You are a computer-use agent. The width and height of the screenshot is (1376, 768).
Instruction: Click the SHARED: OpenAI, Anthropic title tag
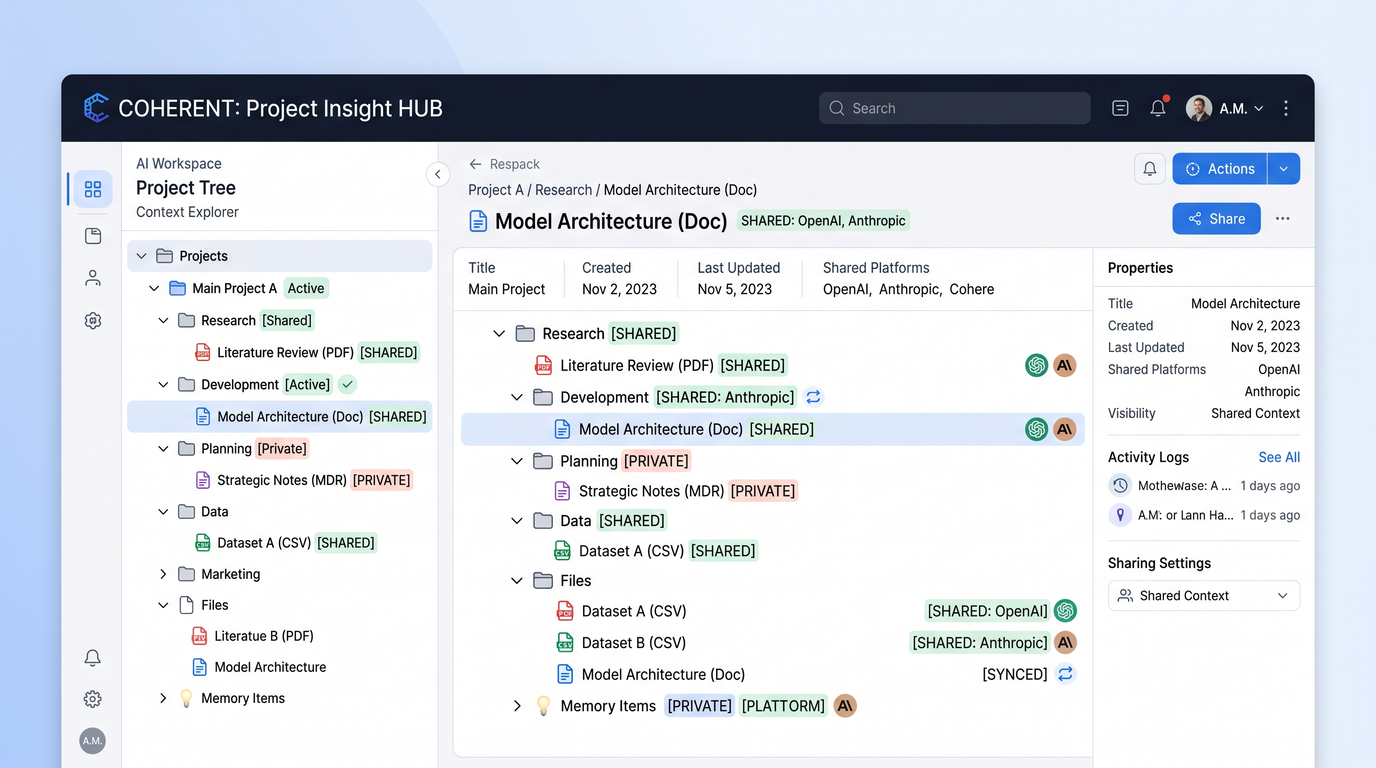(x=823, y=221)
